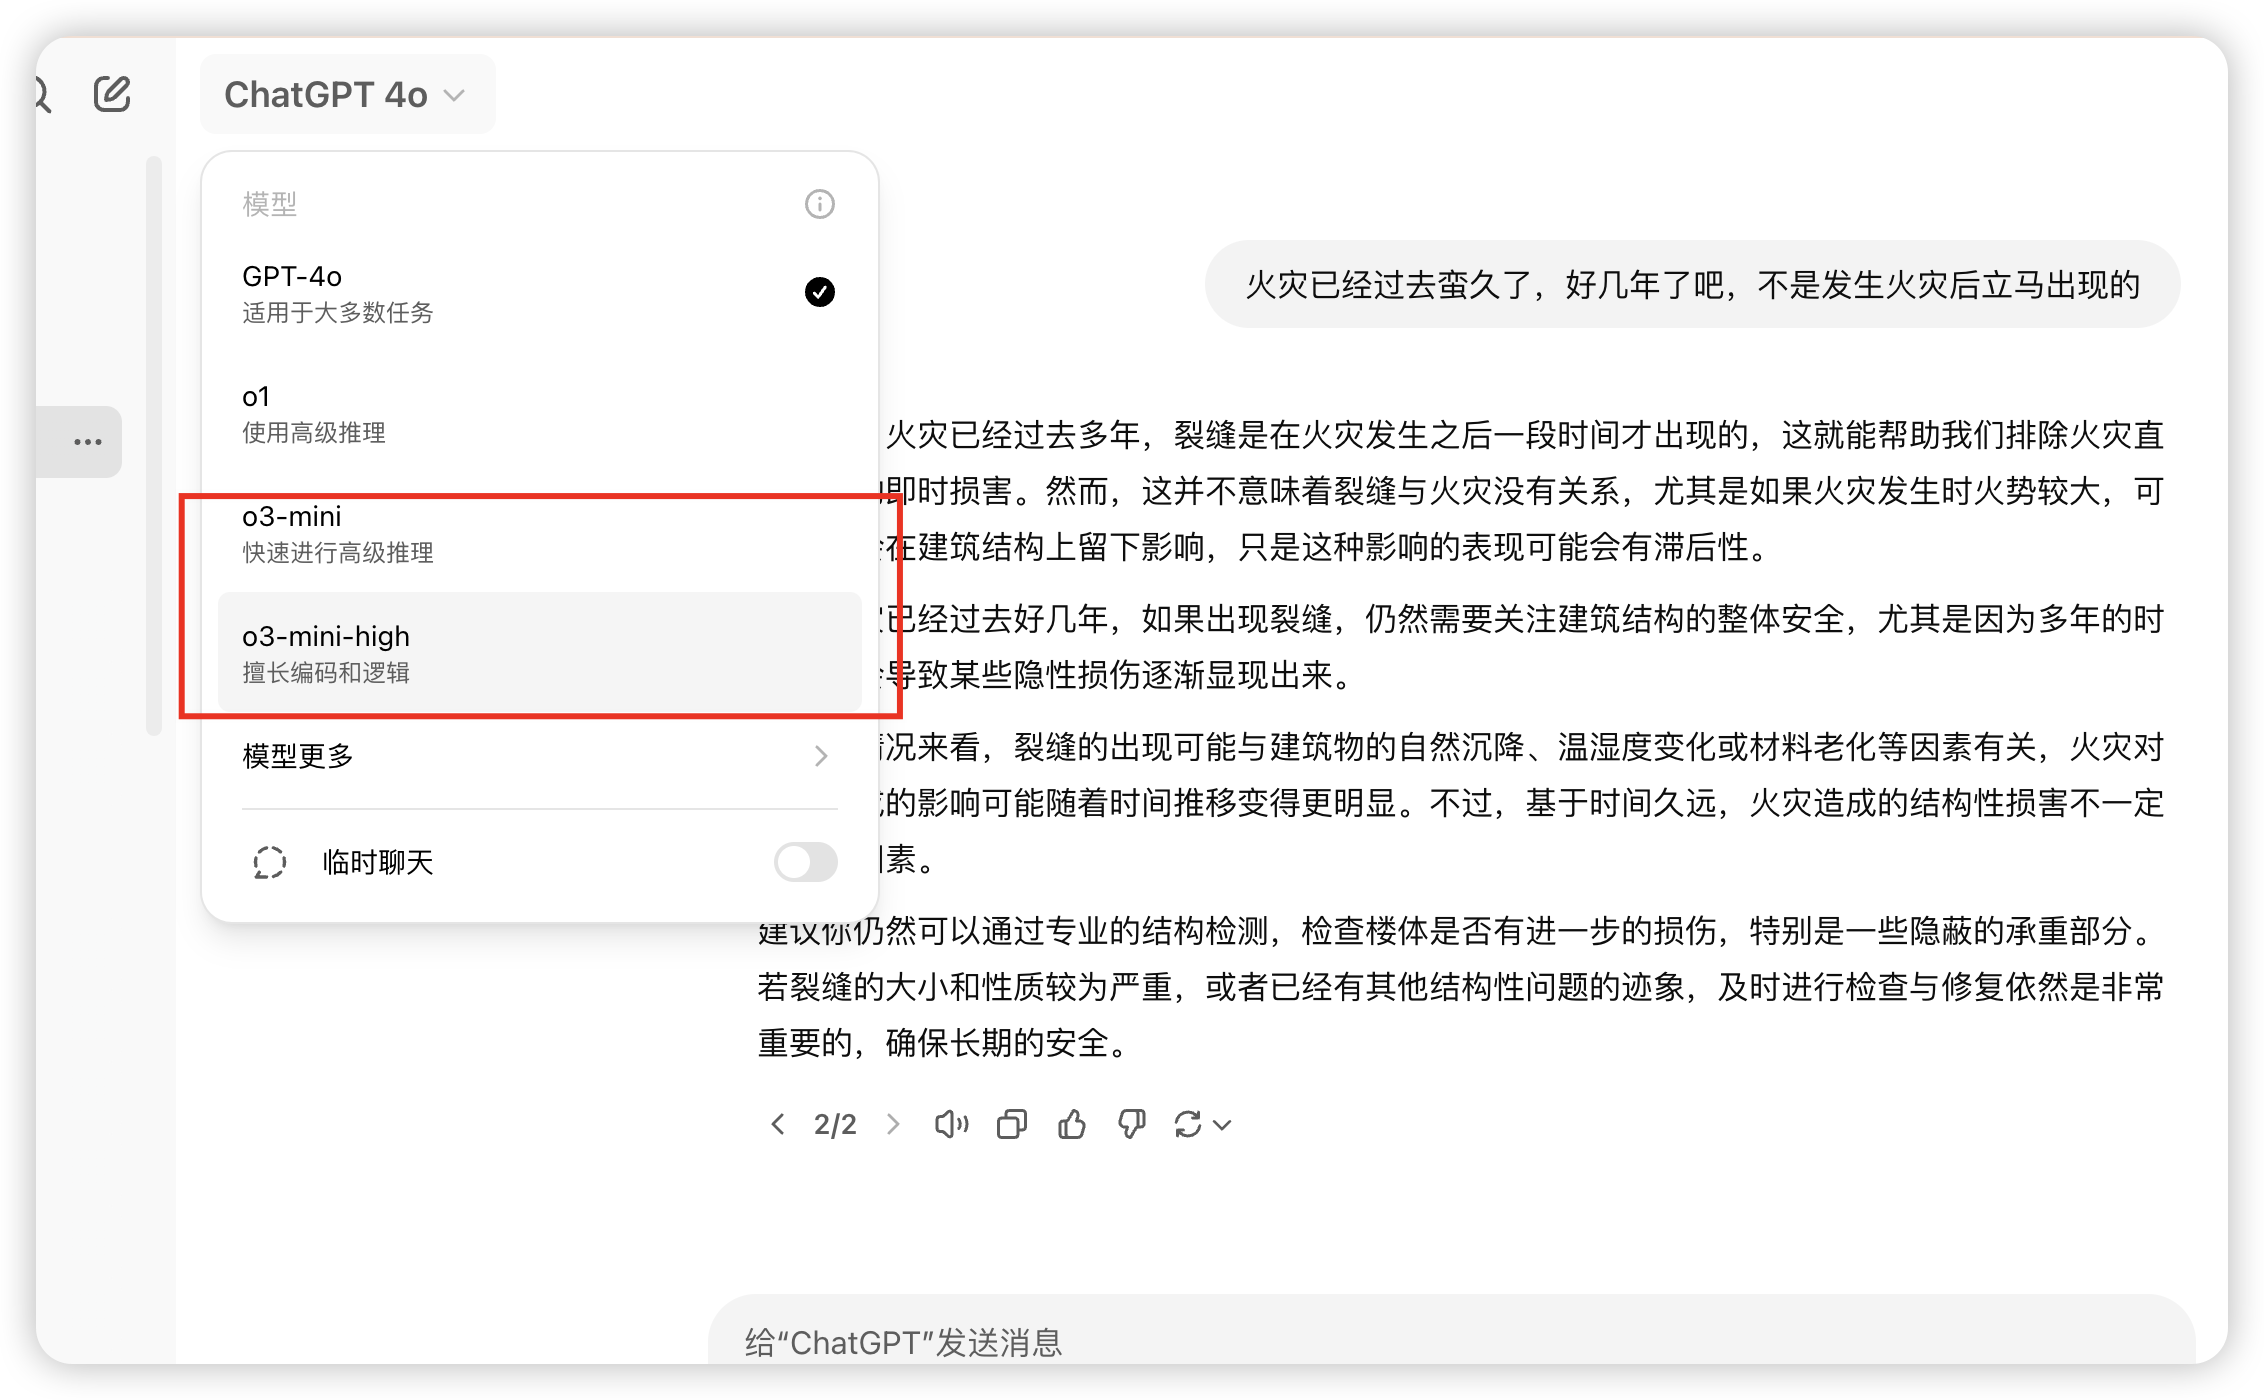Click the GPT-4o selected checkmark
Viewport: 2264px width, 1400px height.
coord(820,292)
